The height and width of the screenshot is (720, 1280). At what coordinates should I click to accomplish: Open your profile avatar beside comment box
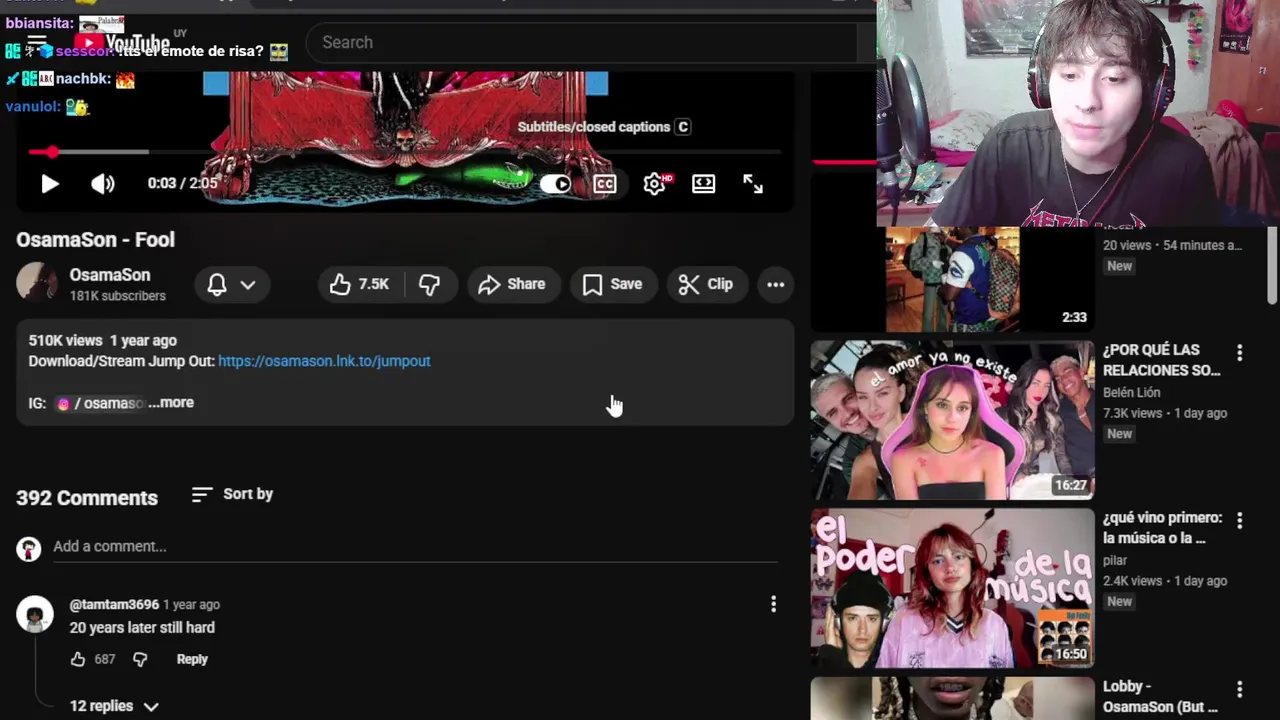coord(29,548)
